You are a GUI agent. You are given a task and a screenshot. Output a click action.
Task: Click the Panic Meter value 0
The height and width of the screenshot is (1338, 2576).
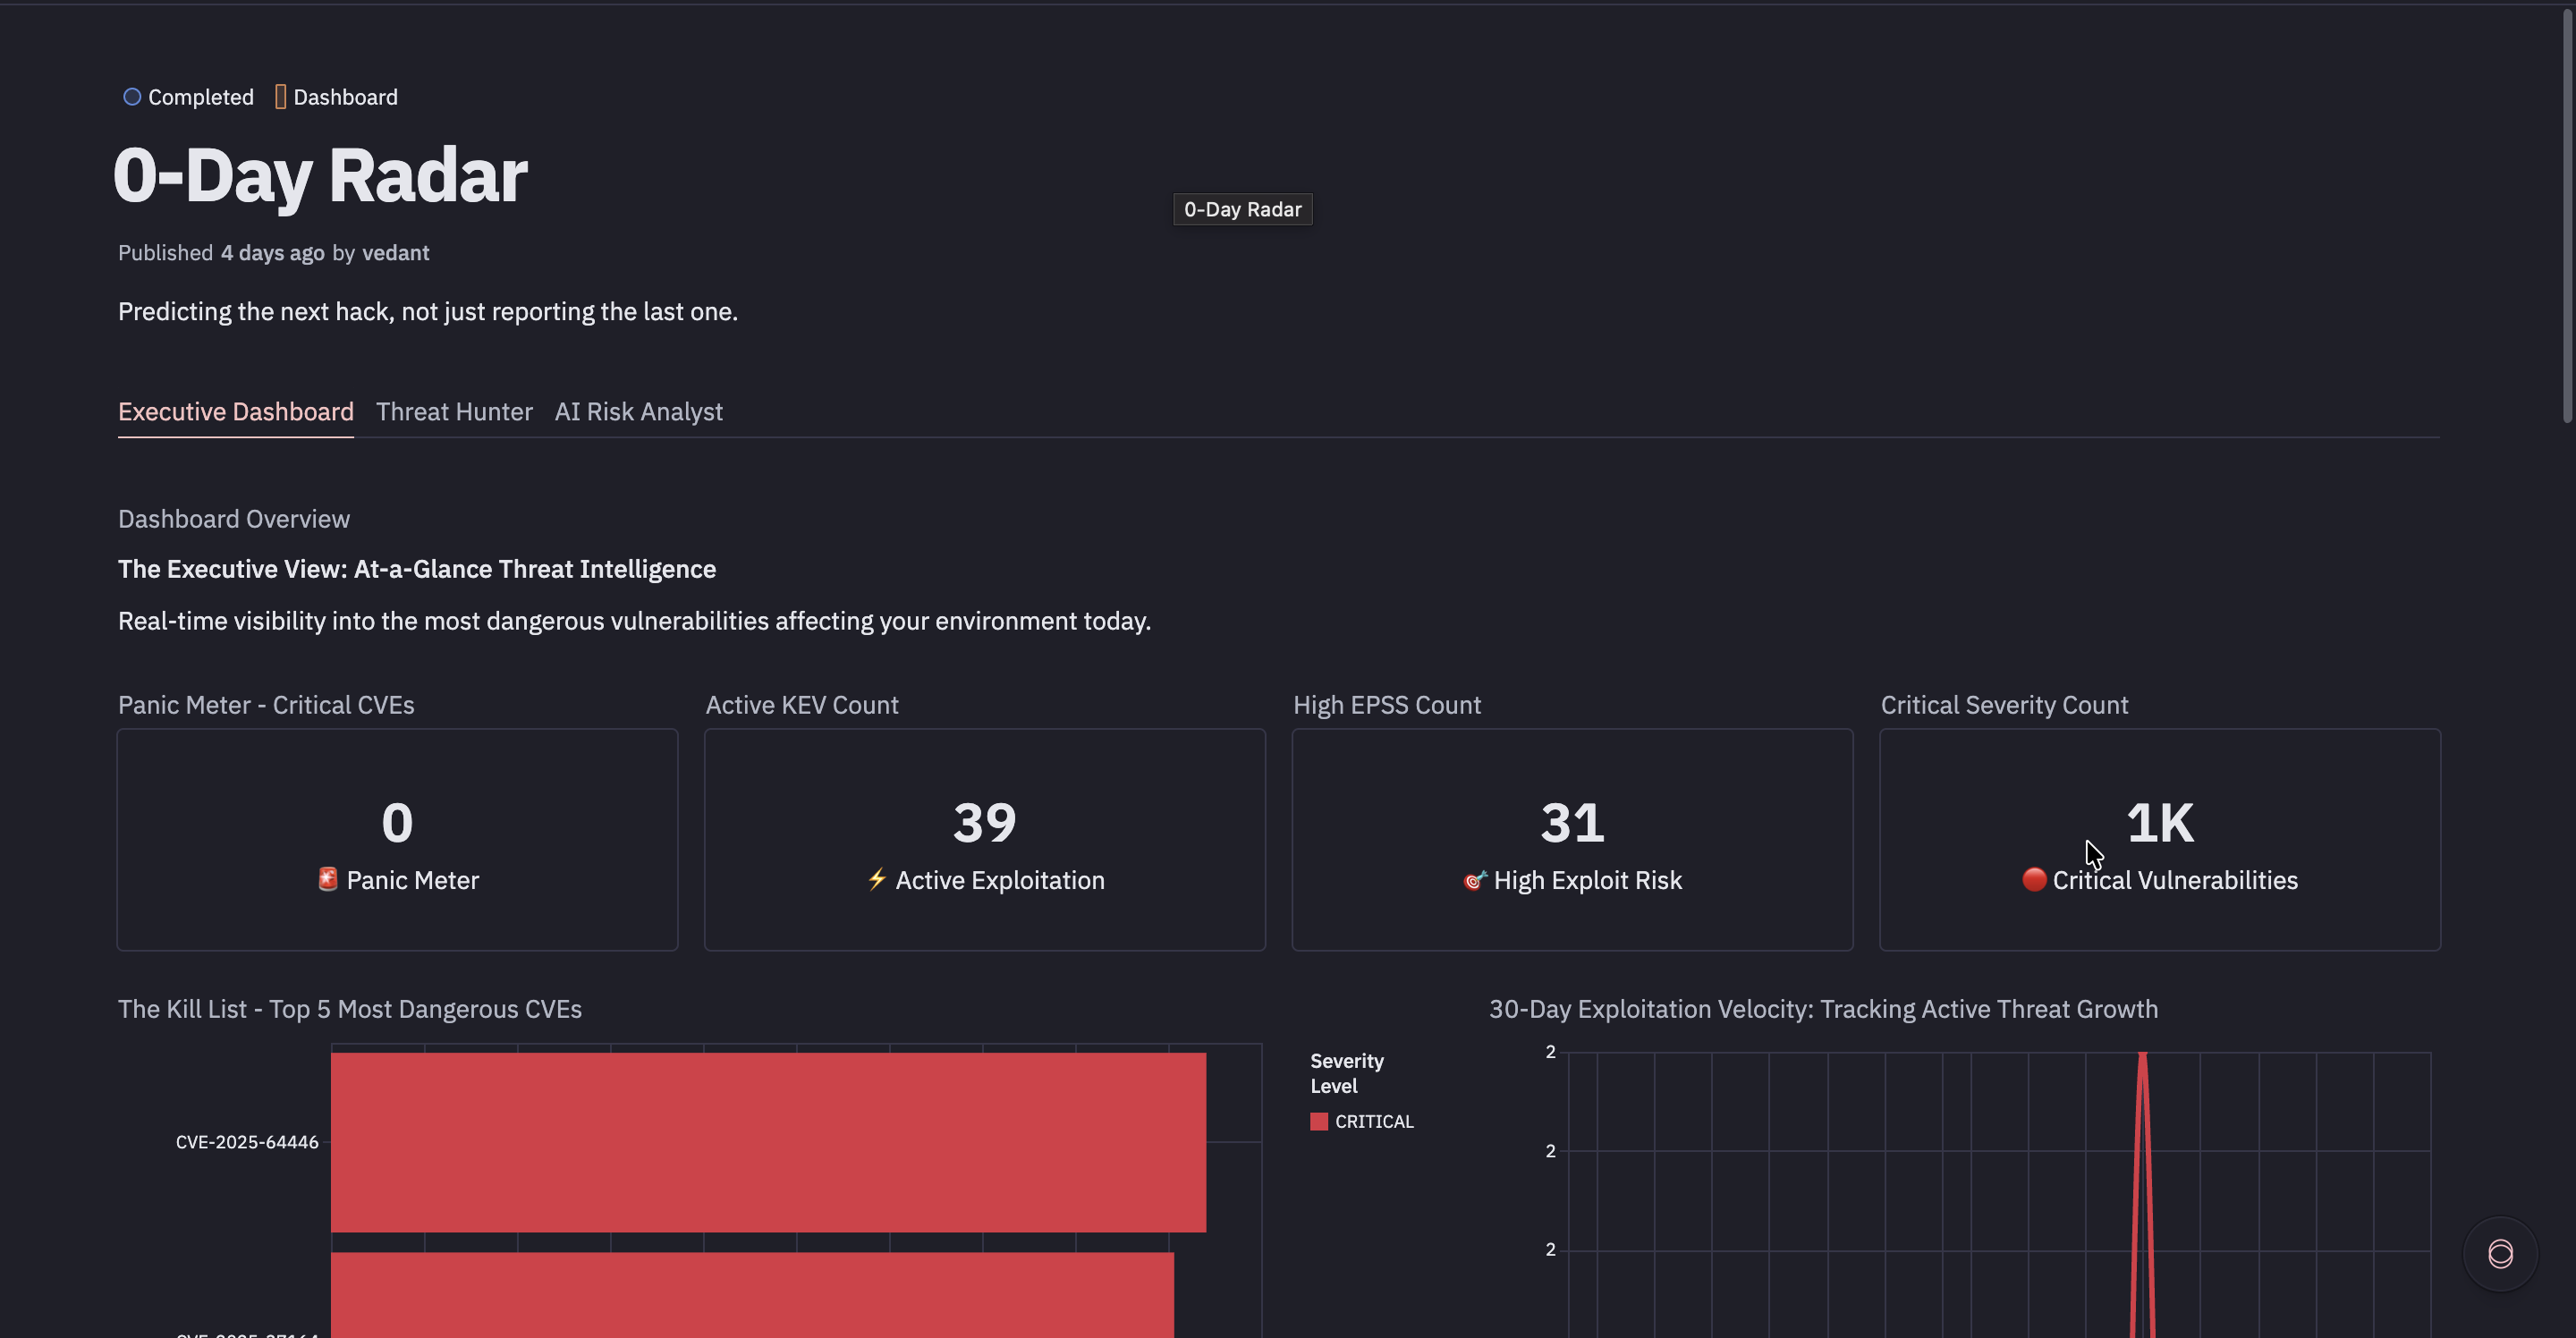[397, 823]
